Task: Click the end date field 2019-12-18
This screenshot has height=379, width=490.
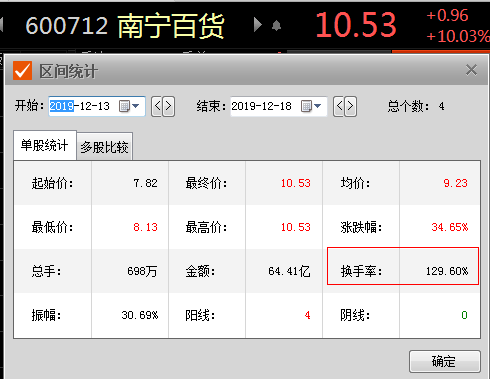Action: 279,106
